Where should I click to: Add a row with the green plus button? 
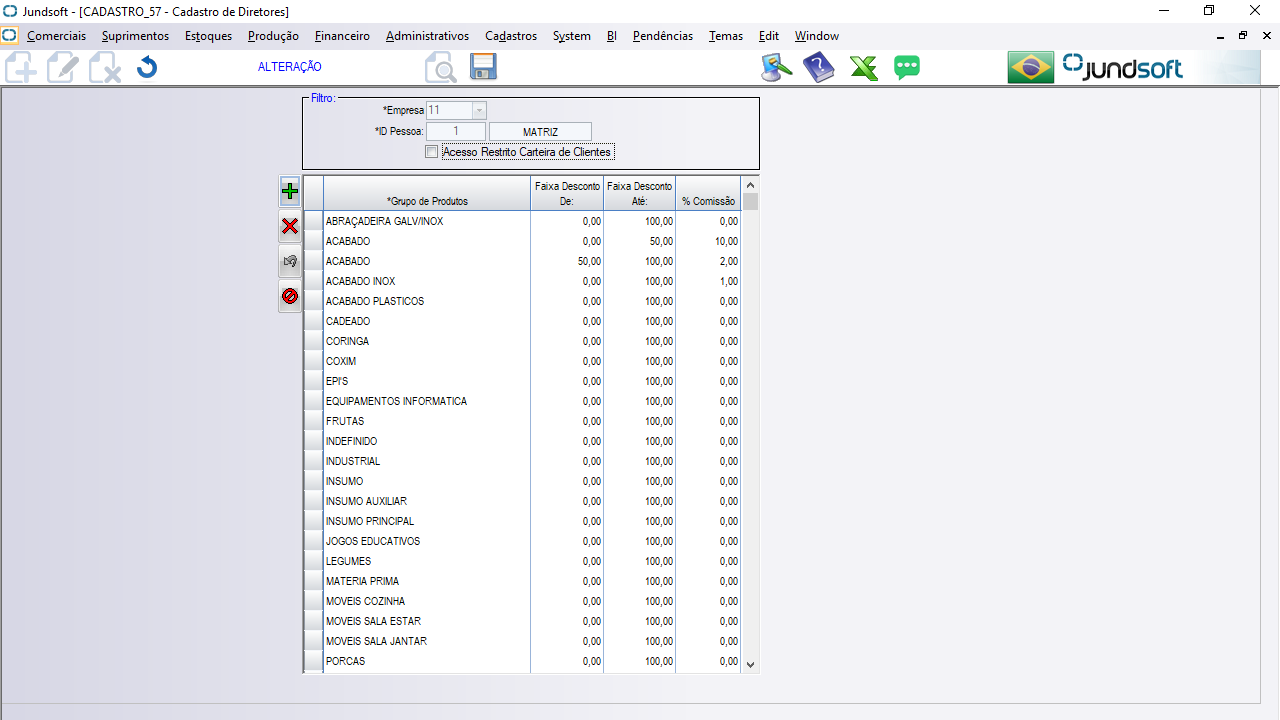pos(290,191)
